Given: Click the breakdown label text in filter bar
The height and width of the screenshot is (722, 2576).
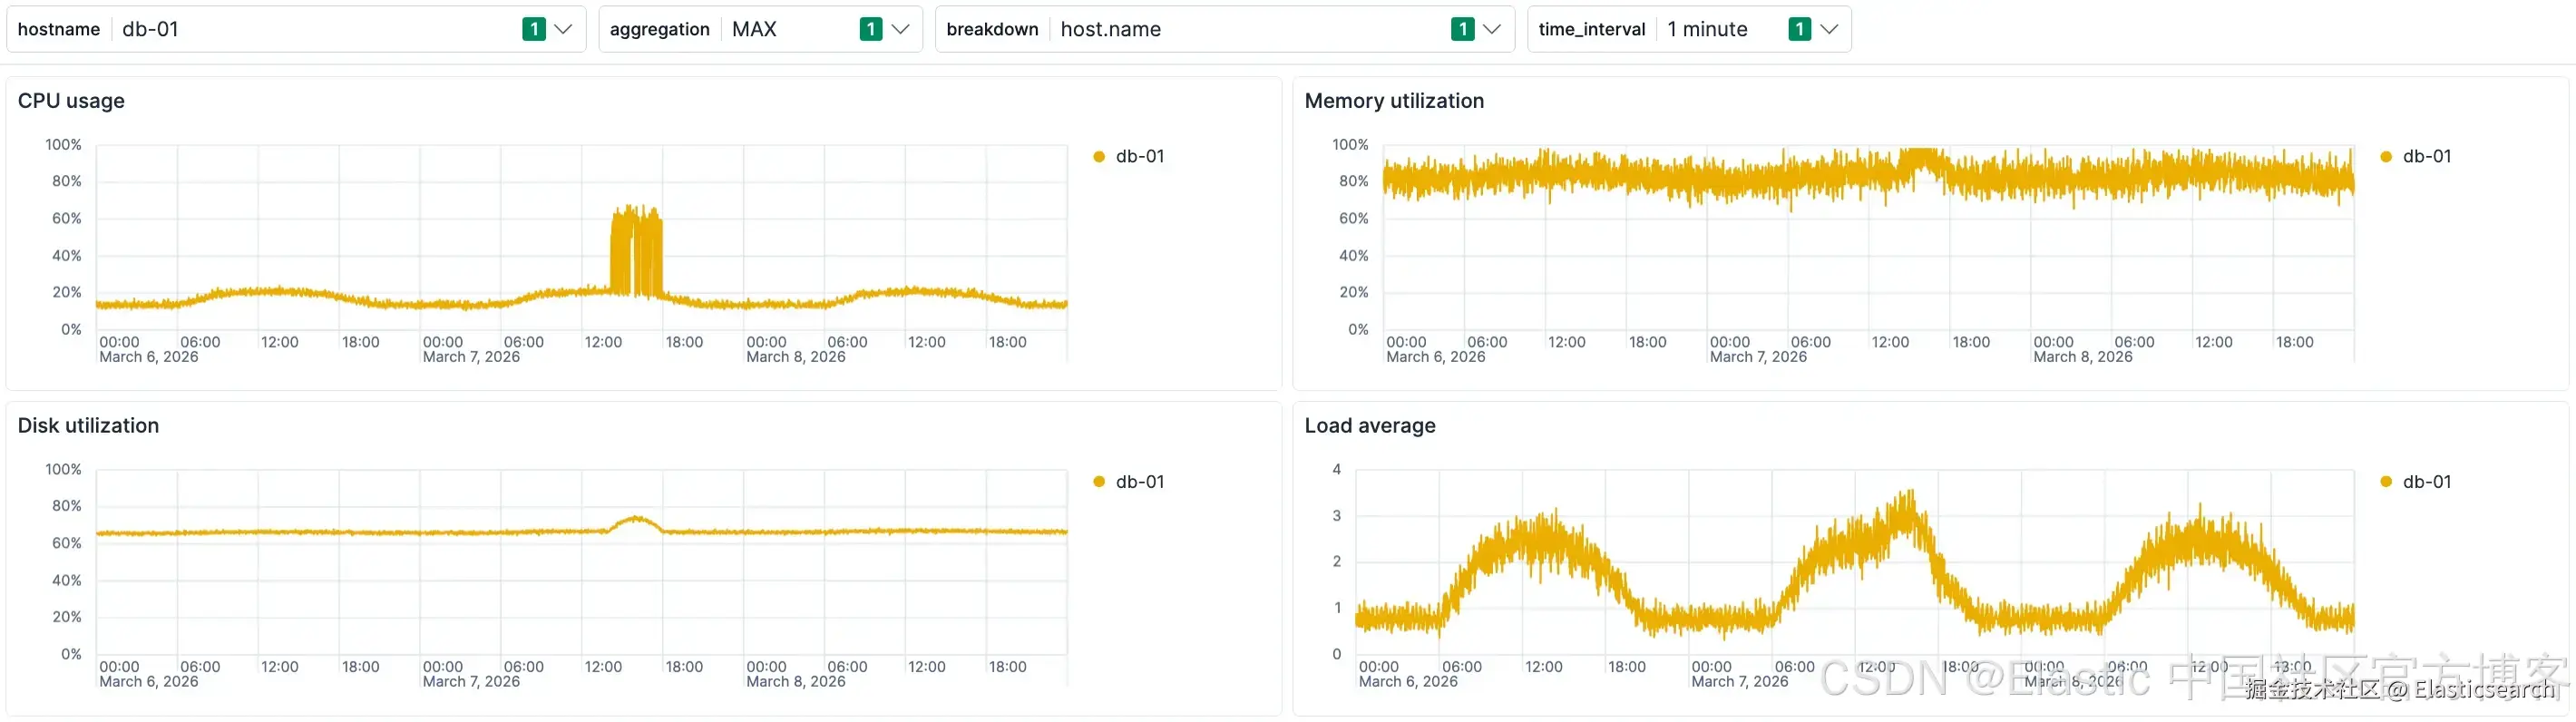Looking at the screenshot, I should click(x=993, y=29).
